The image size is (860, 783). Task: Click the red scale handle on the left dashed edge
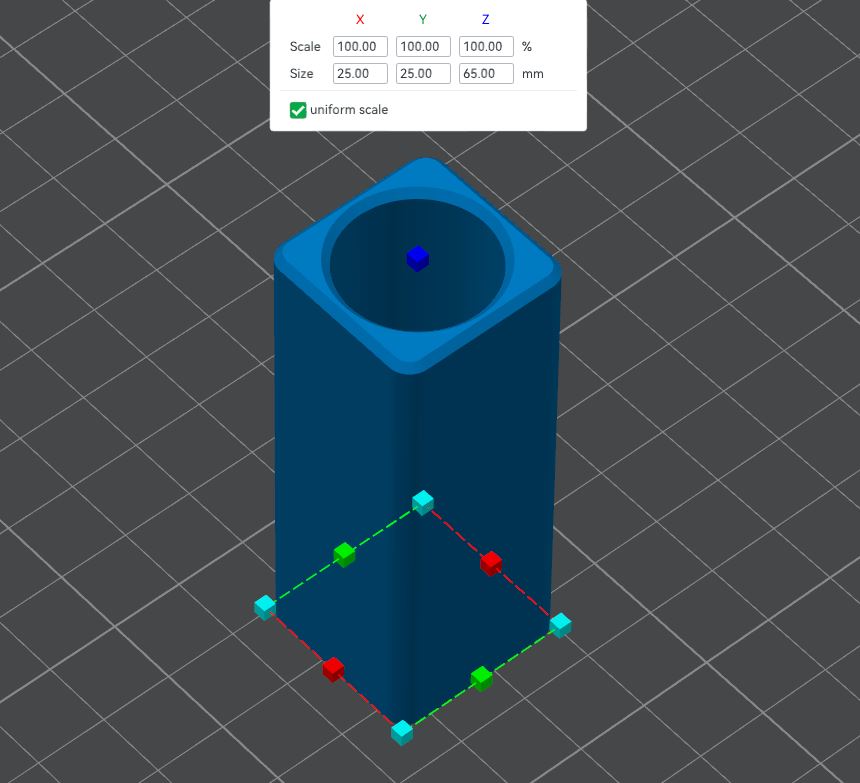[333, 669]
